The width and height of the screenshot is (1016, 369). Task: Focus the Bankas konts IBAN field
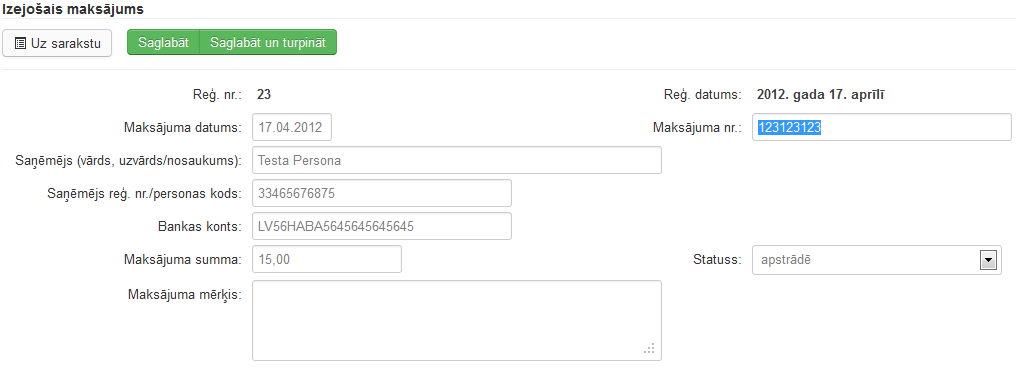coord(382,226)
